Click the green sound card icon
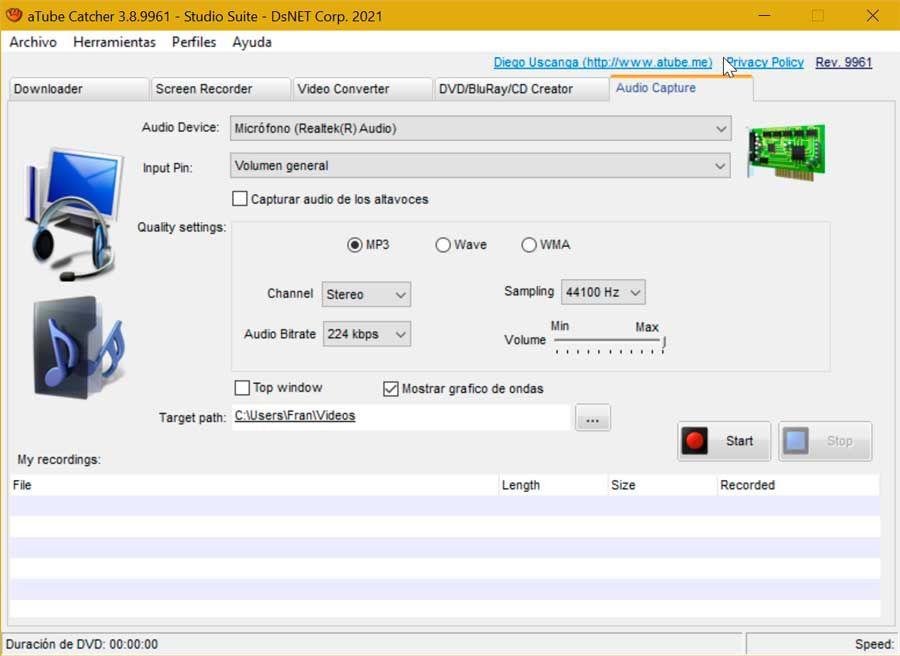Viewport: 900px width, 656px height. click(x=786, y=151)
